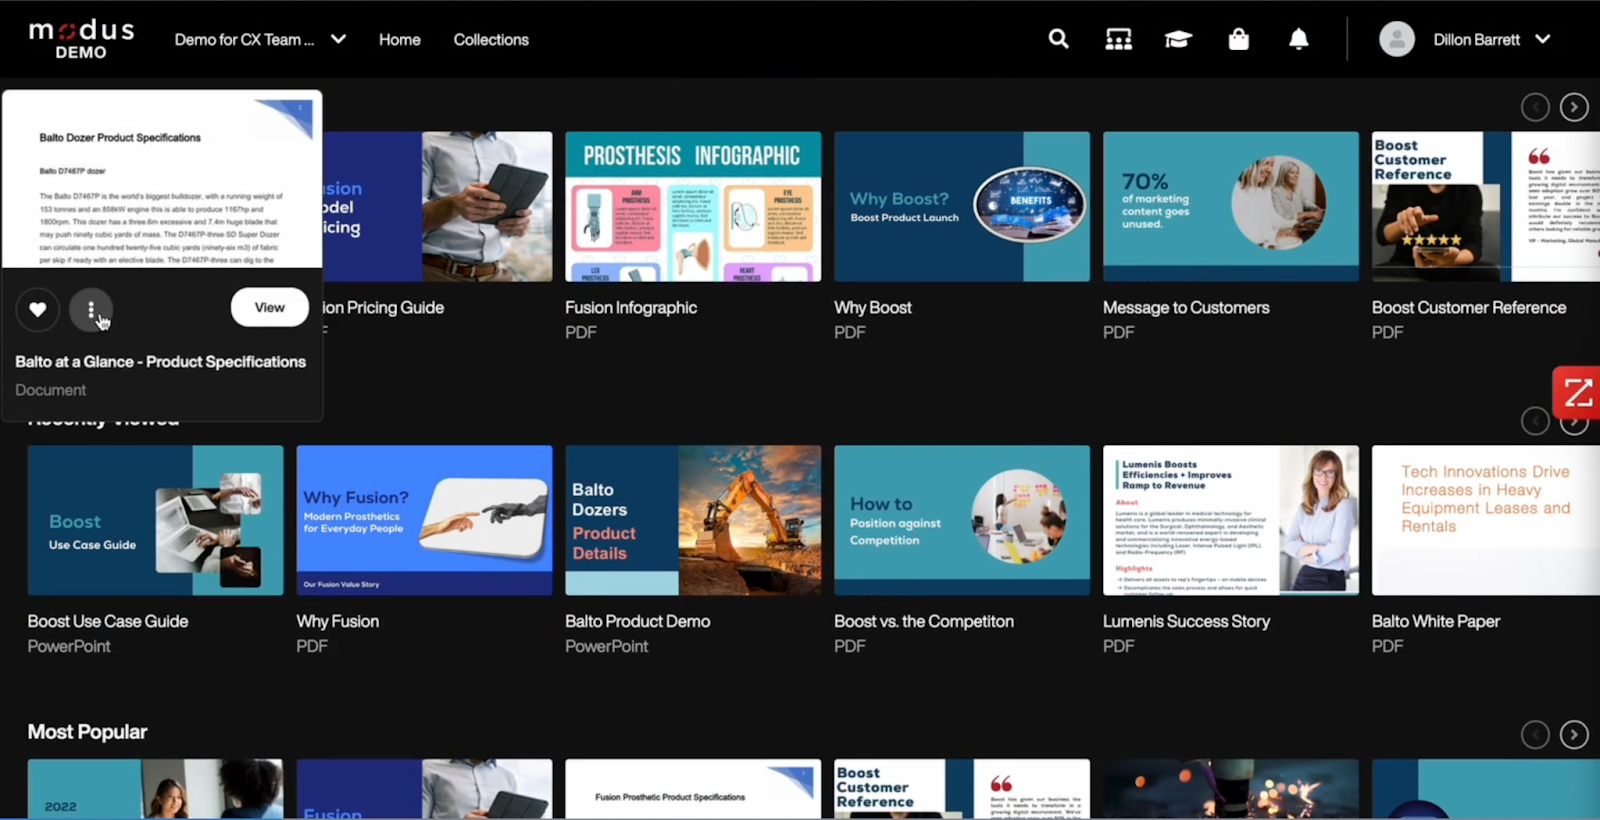Click the Boost Customer Reference title

(x=1469, y=308)
